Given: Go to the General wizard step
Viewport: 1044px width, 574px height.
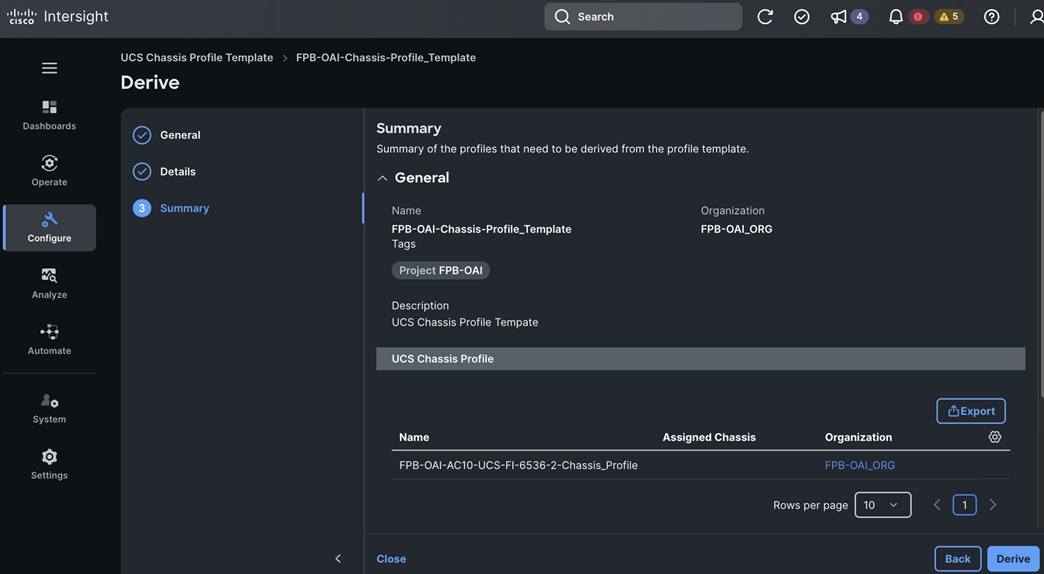Looking at the screenshot, I should pyautogui.click(x=167, y=135).
